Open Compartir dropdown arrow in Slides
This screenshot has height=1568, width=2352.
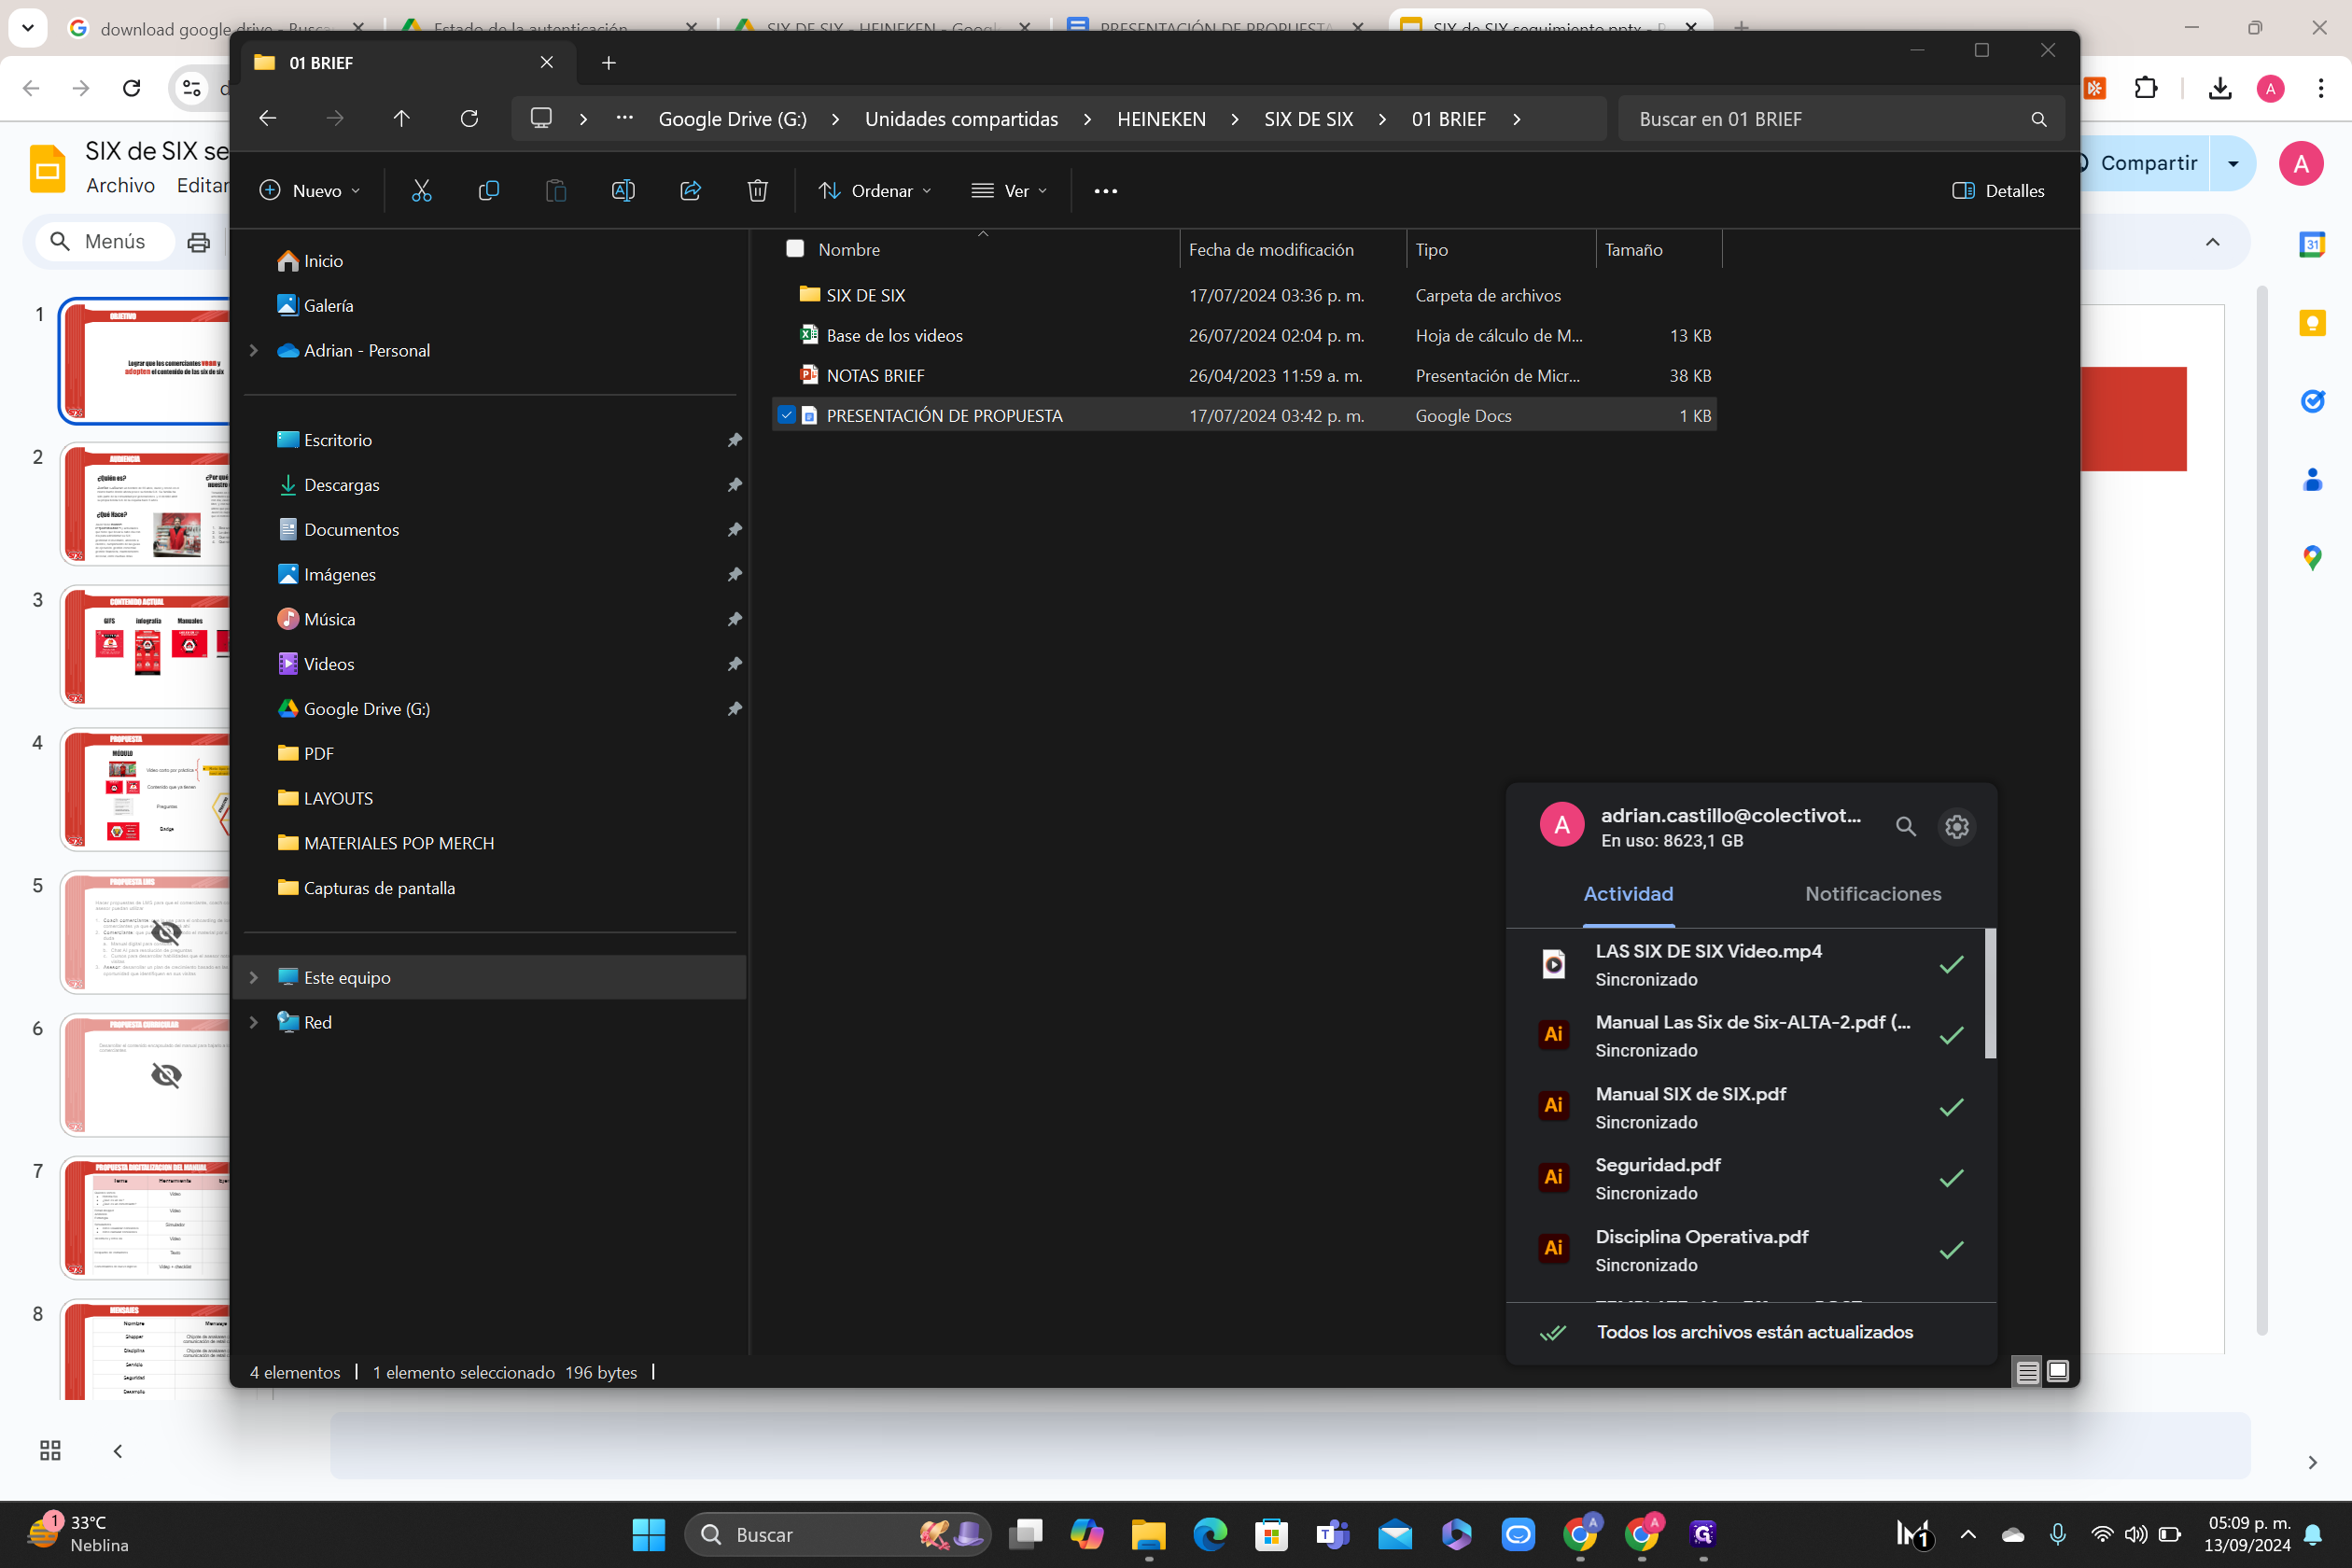tap(2233, 163)
